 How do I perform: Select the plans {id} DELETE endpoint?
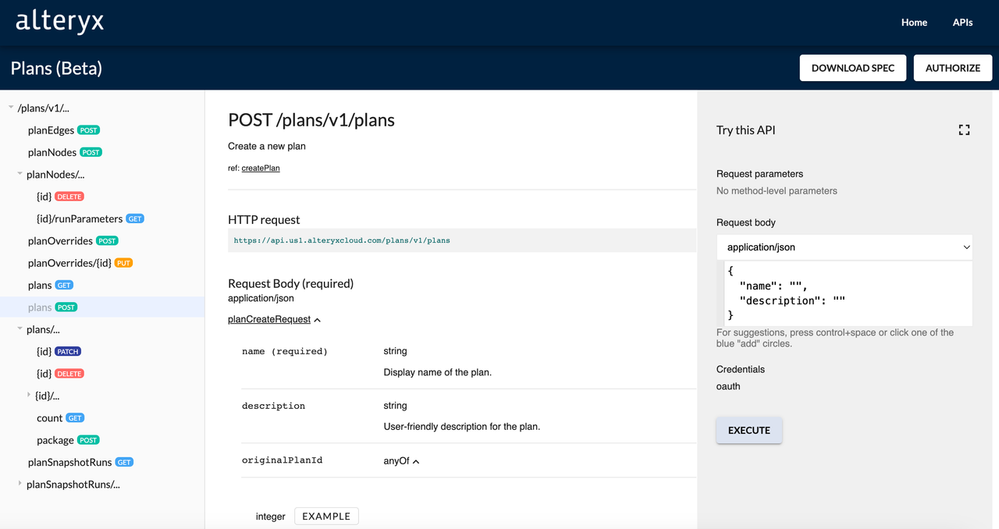click(x=61, y=373)
